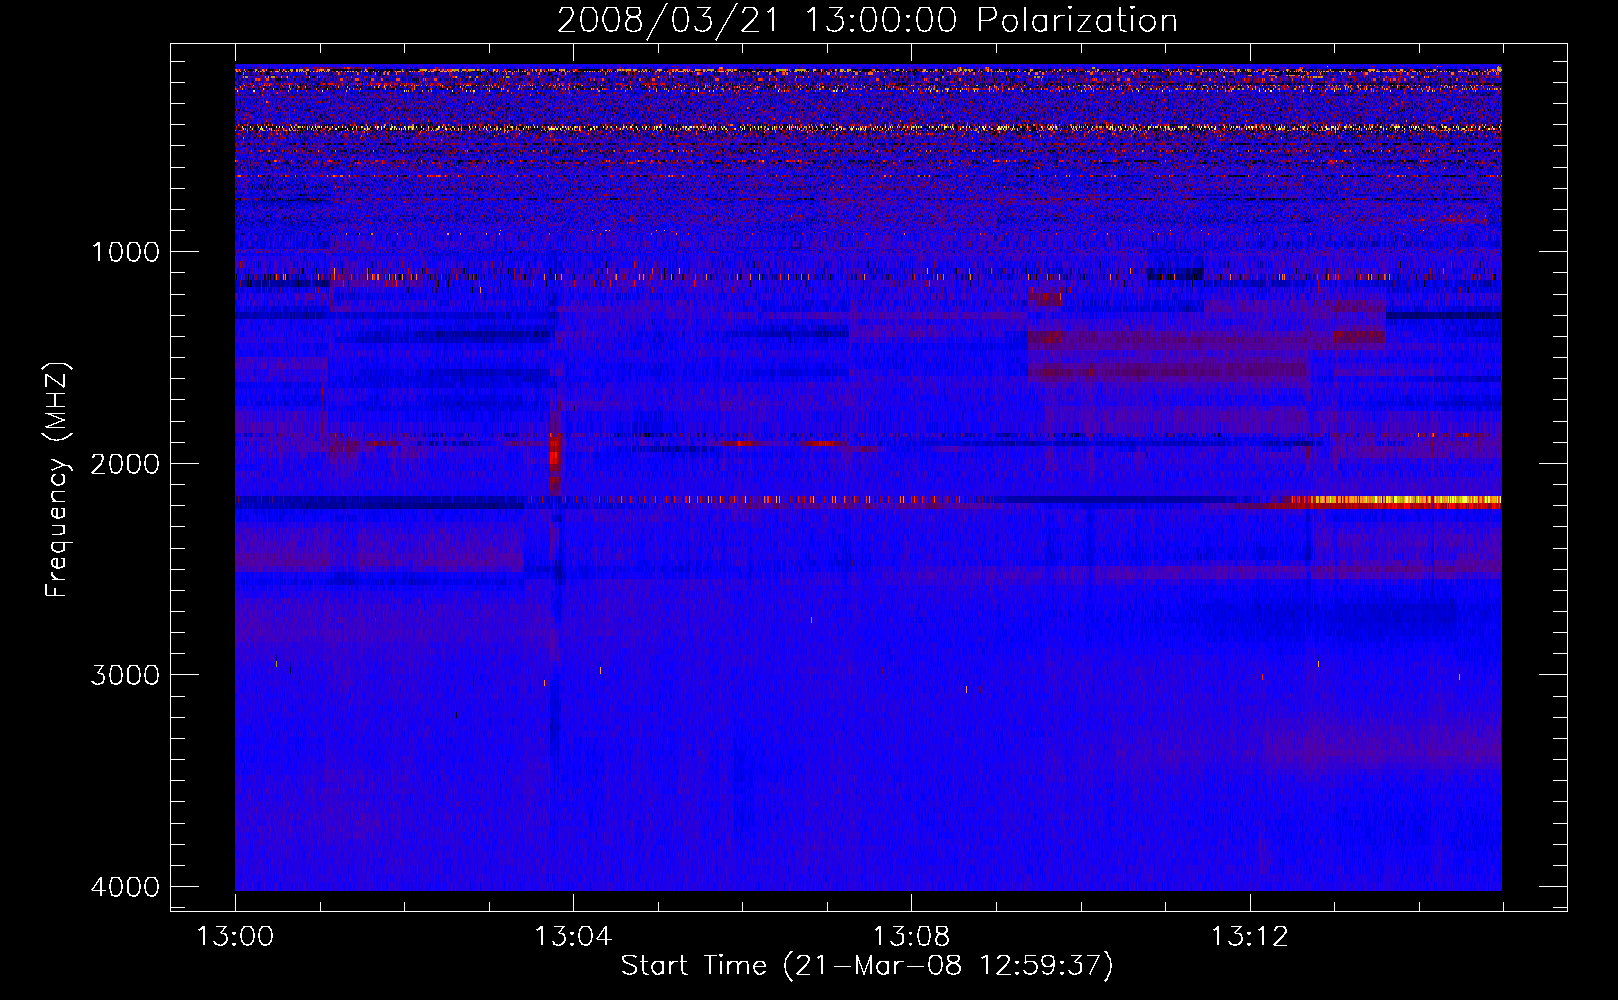This screenshot has height=1000, width=1618.
Task: Click the plot title "2008/03/21 13:00:00 Polarization"
Action: click(867, 21)
